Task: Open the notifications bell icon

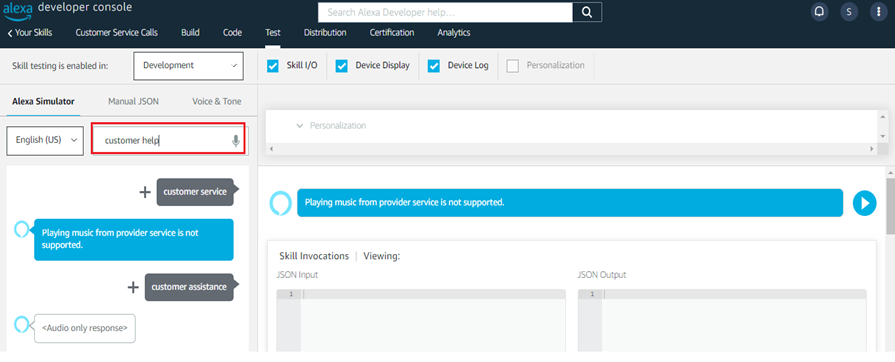Action: (x=820, y=12)
